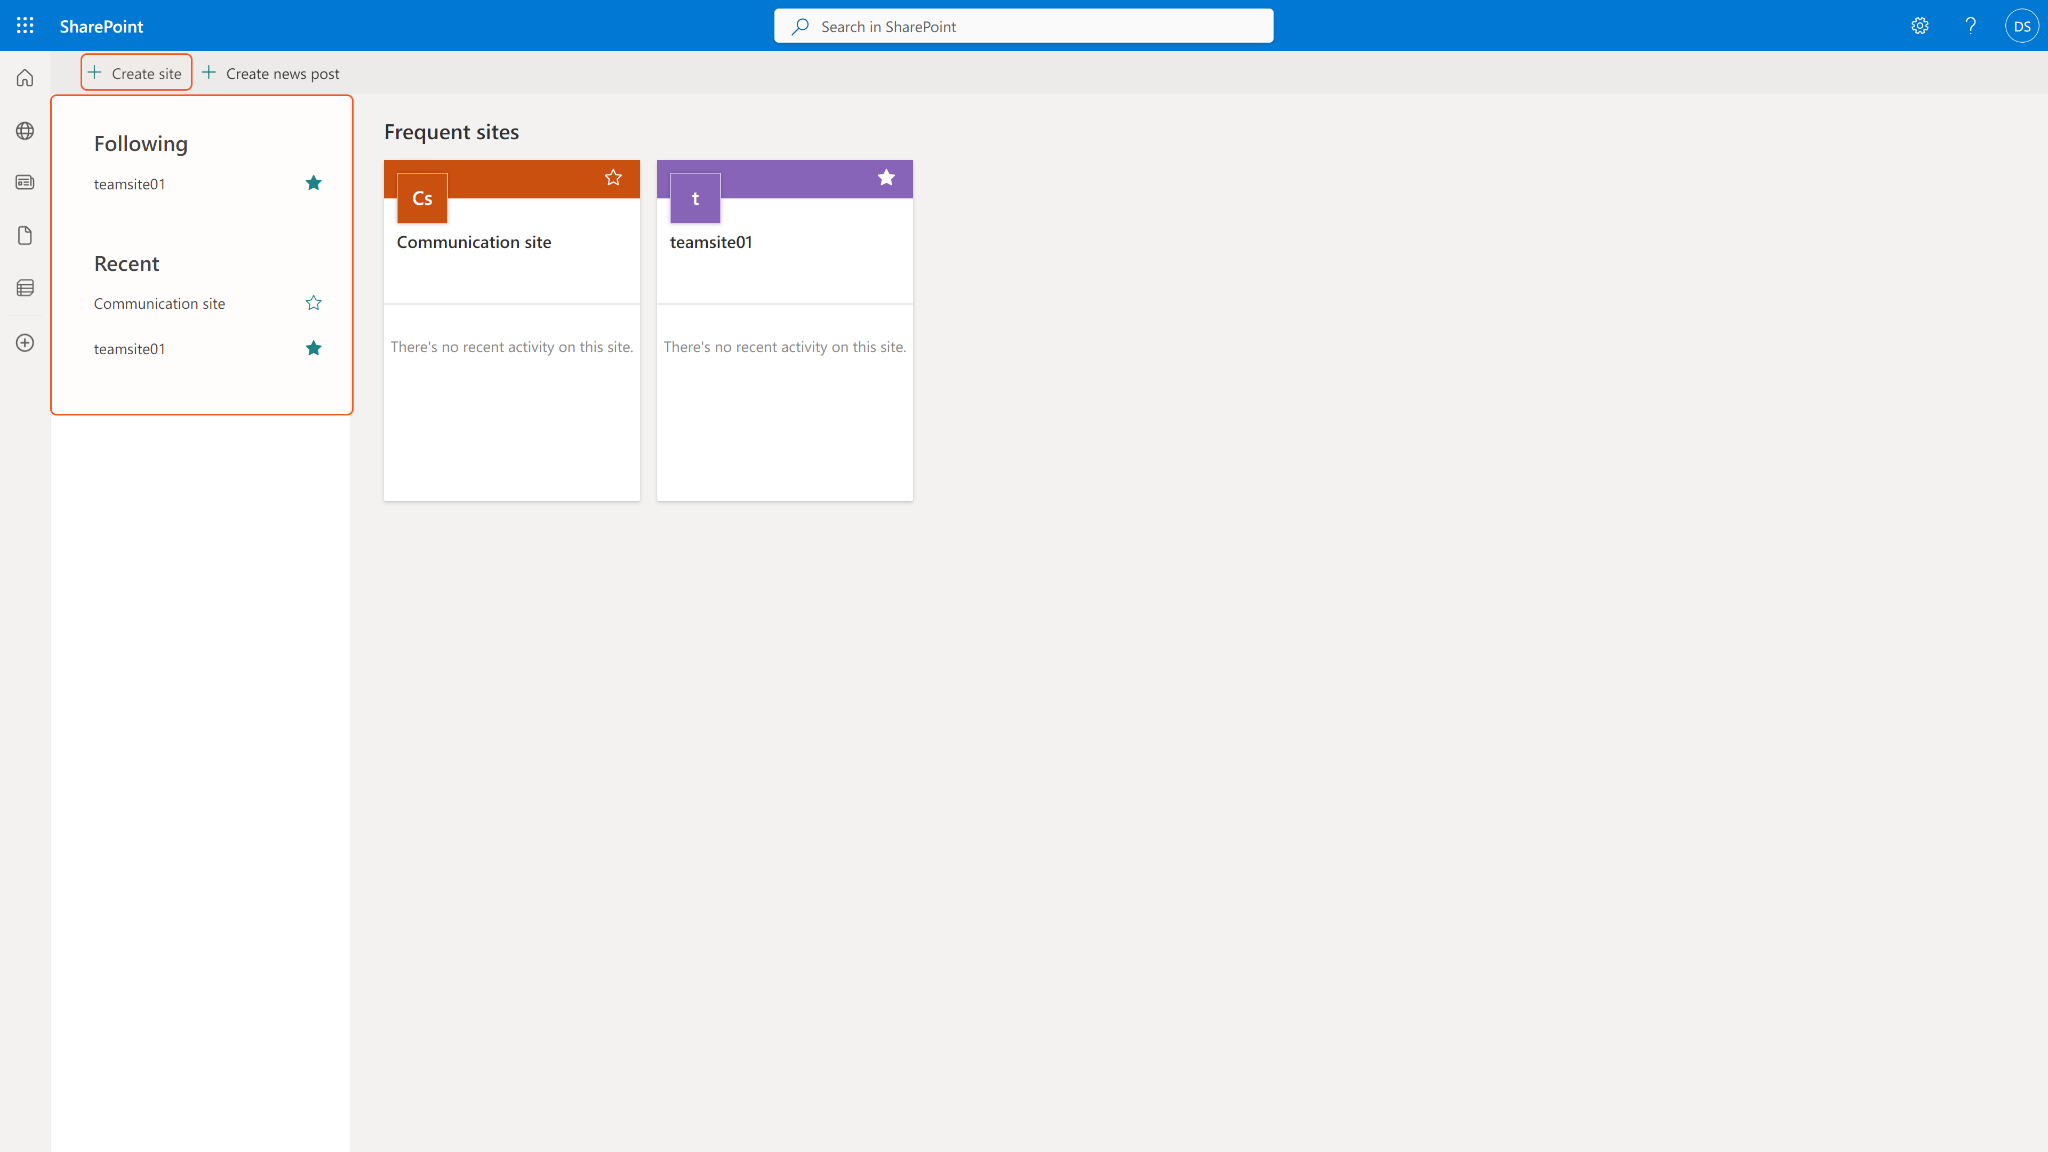Click Create site button
2048x1152 pixels.
[136, 73]
